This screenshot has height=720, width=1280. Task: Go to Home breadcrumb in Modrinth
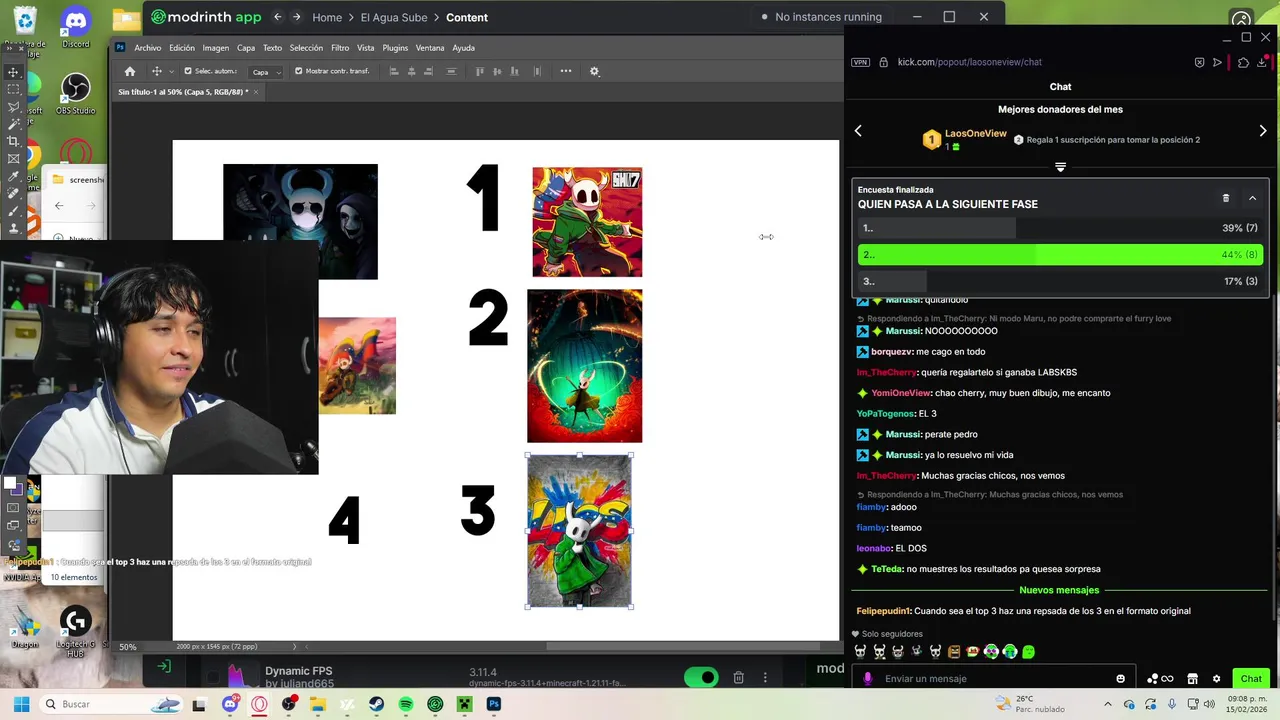point(326,17)
